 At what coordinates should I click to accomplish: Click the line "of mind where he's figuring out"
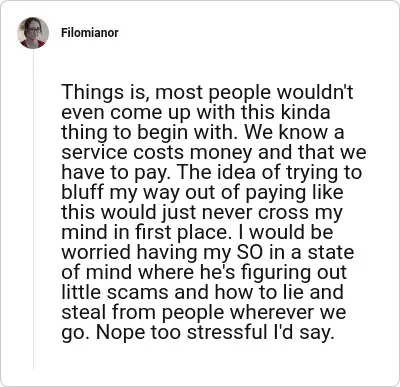tap(204, 272)
